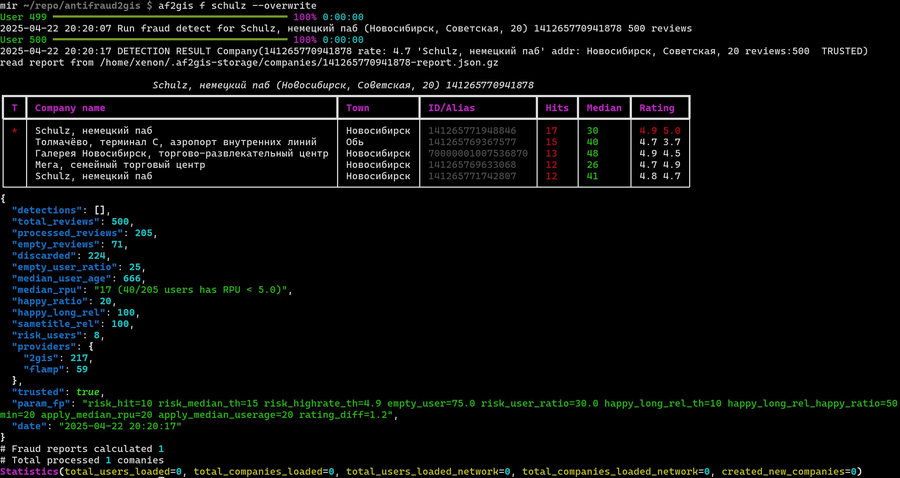Click the Обь town cell
The width and height of the screenshot is (900, 478).
point(358,142)
